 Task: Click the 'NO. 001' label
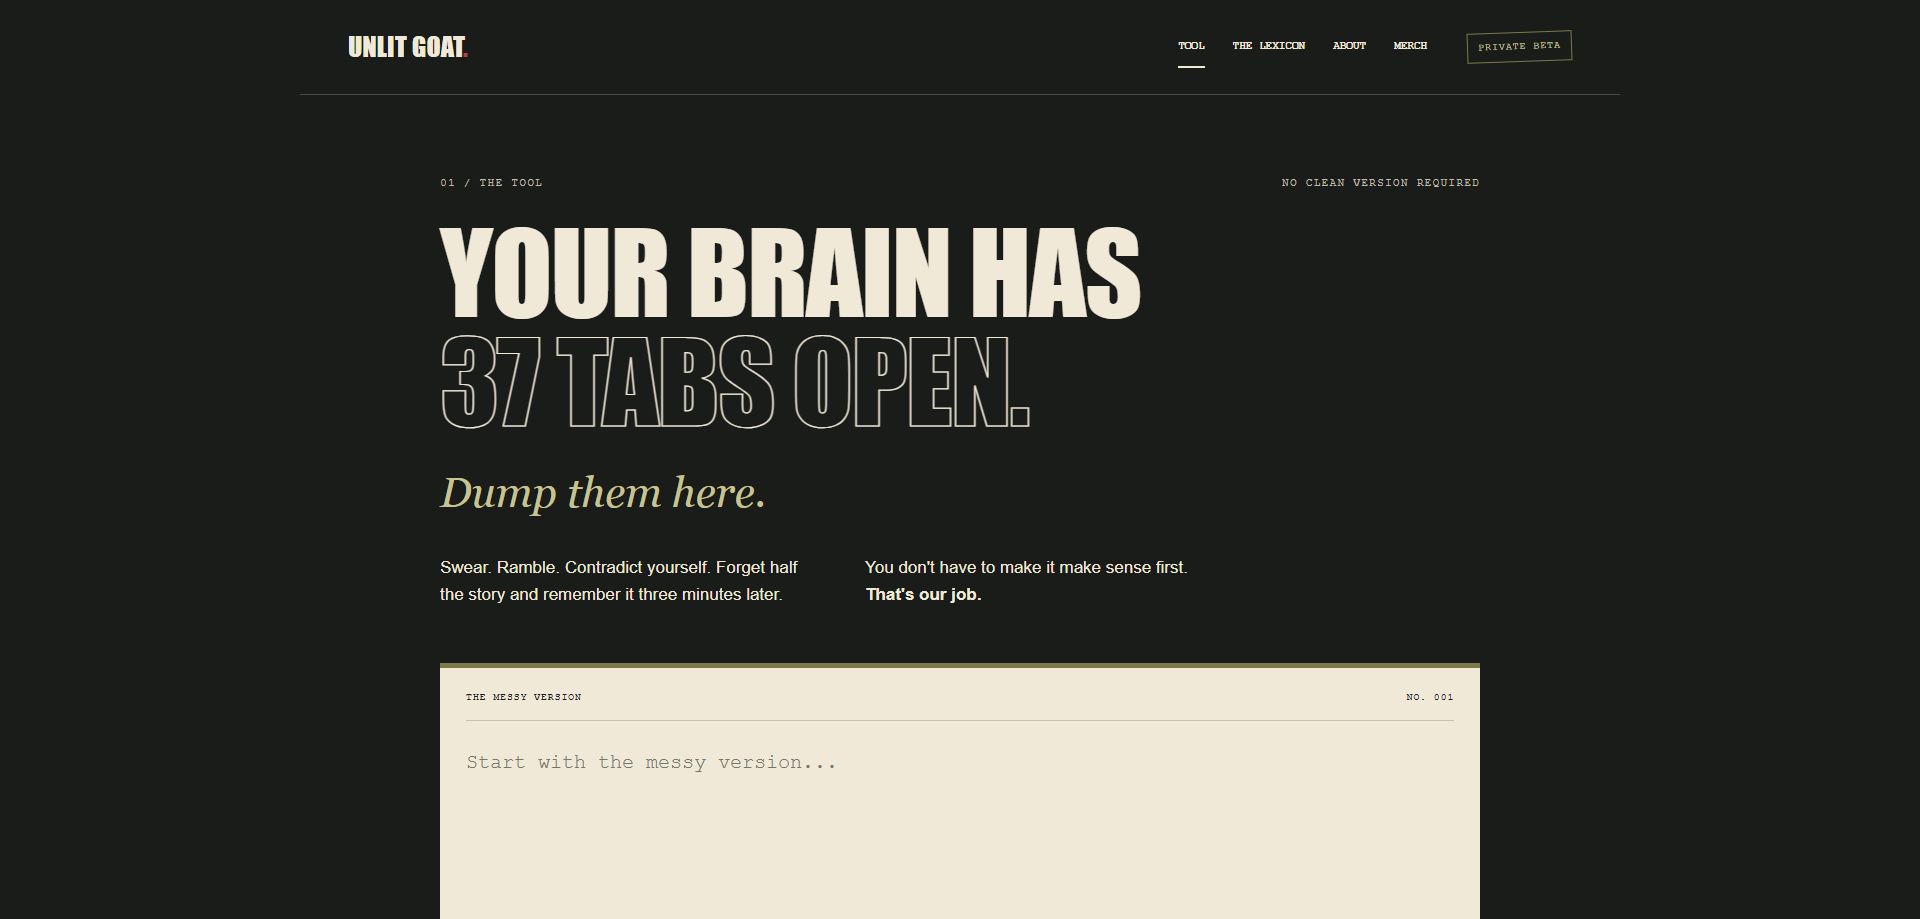(x=1430, y=697)
